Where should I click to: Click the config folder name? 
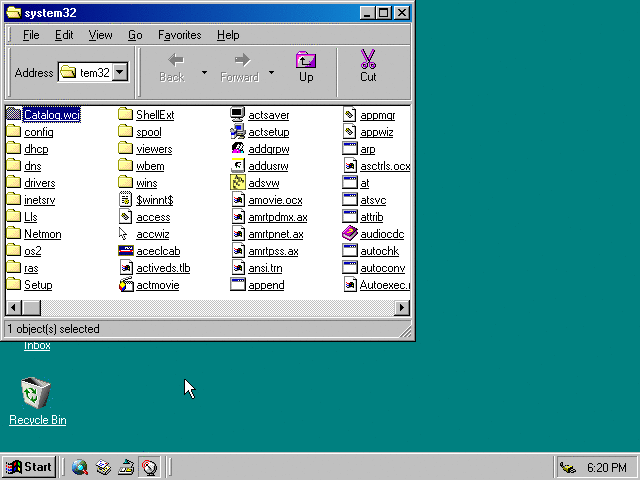click(x=39, y=132)
